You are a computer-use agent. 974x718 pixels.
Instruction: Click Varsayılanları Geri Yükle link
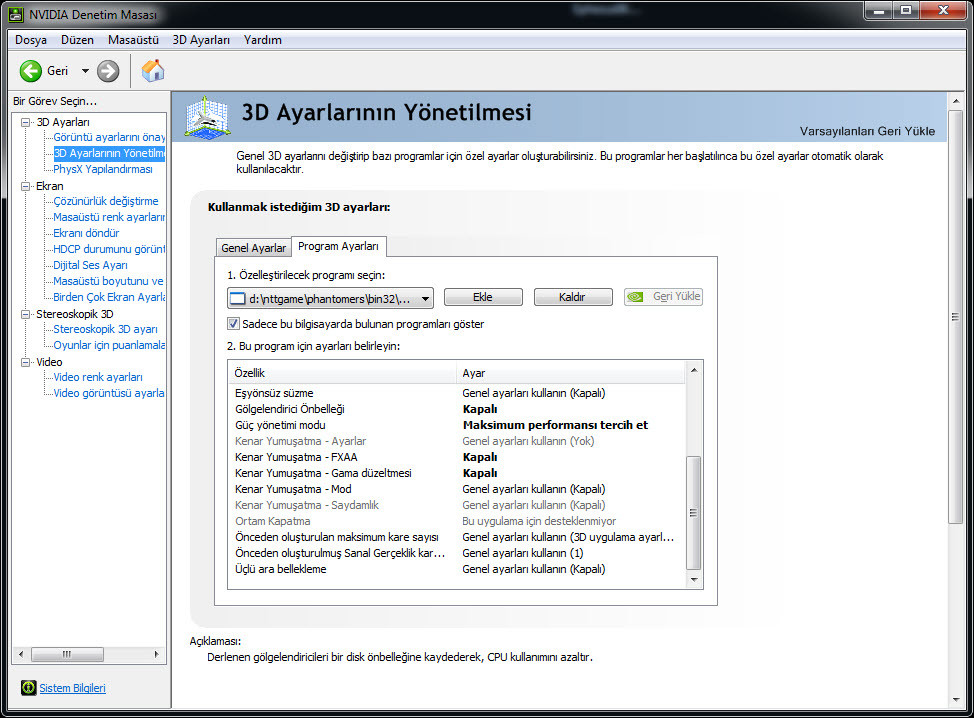(x=867, y=131)
